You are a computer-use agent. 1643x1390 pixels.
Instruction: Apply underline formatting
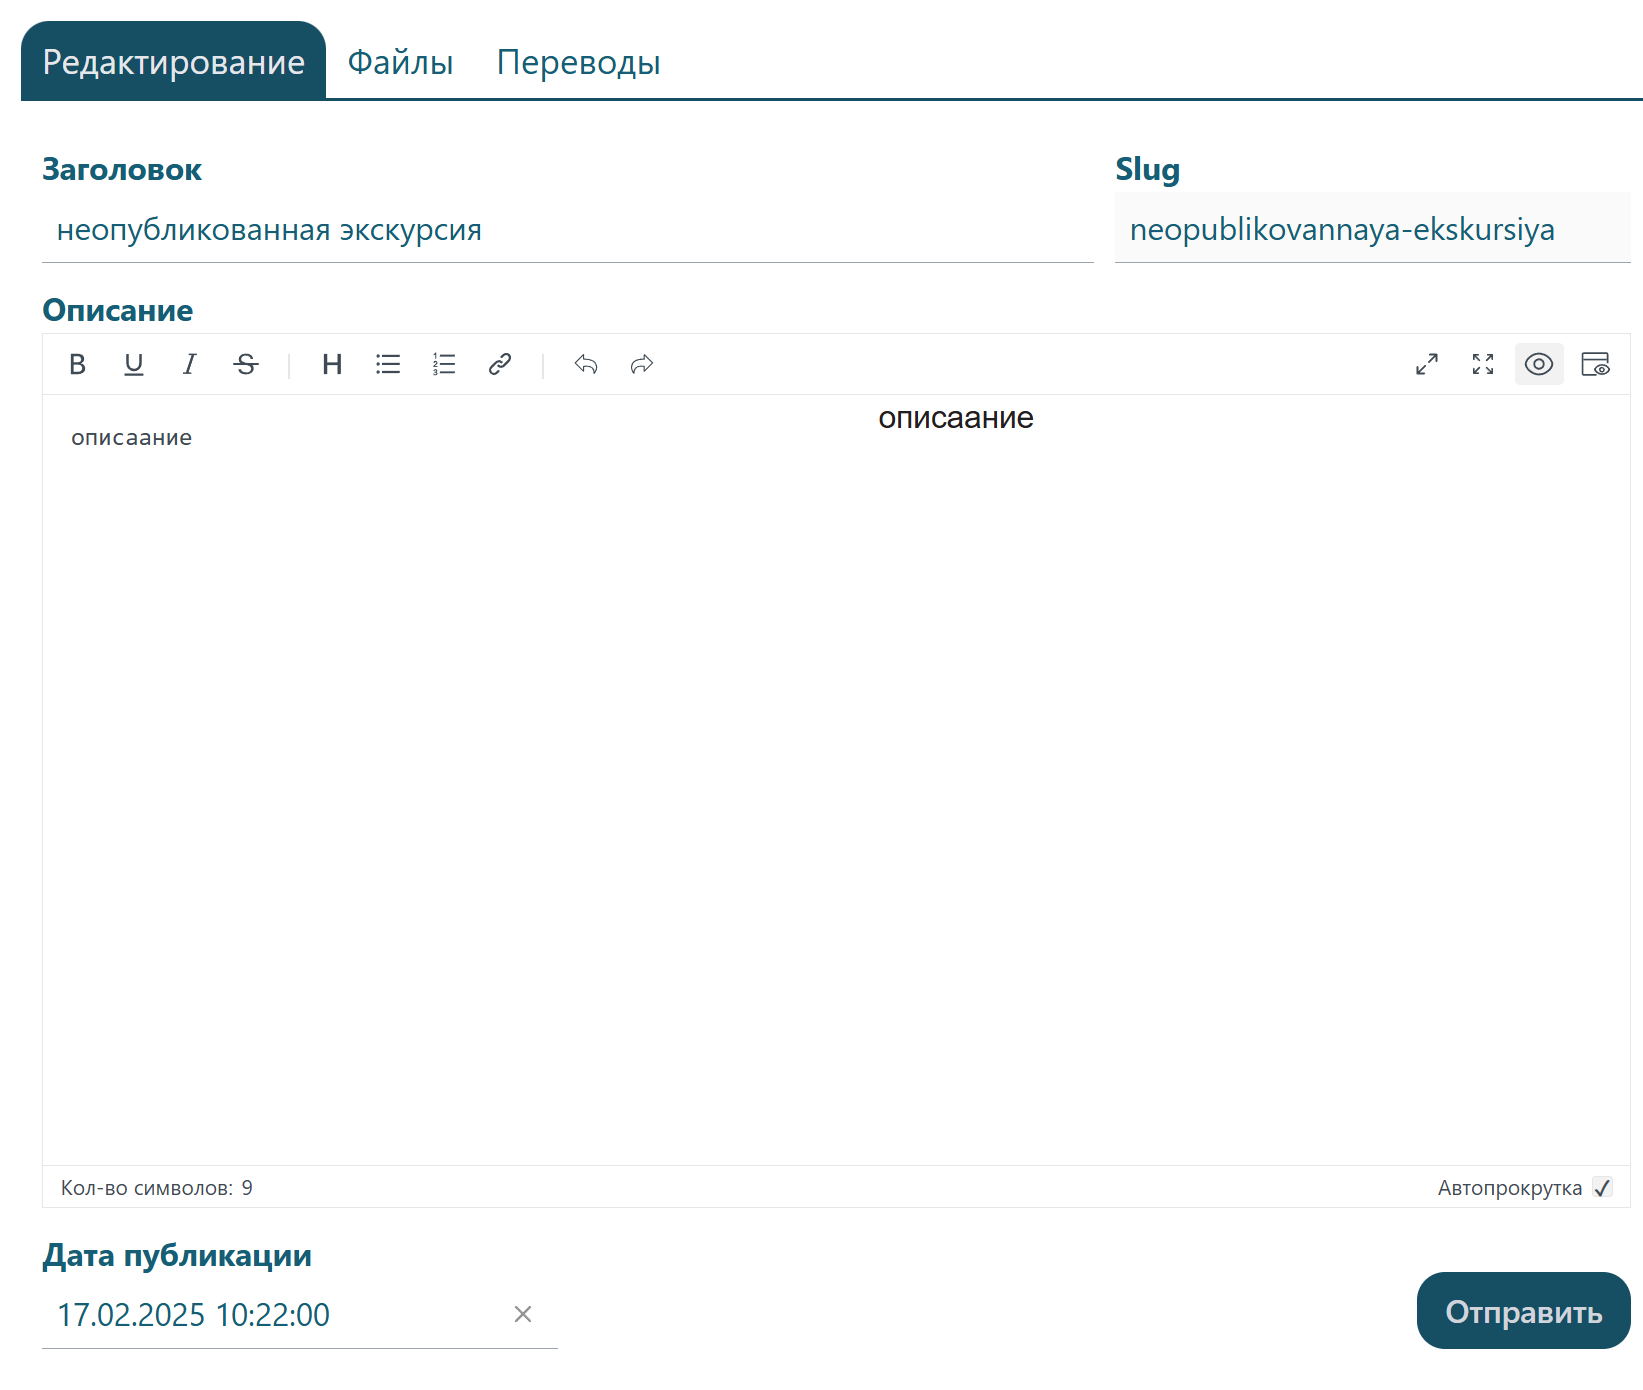[133, 365]
